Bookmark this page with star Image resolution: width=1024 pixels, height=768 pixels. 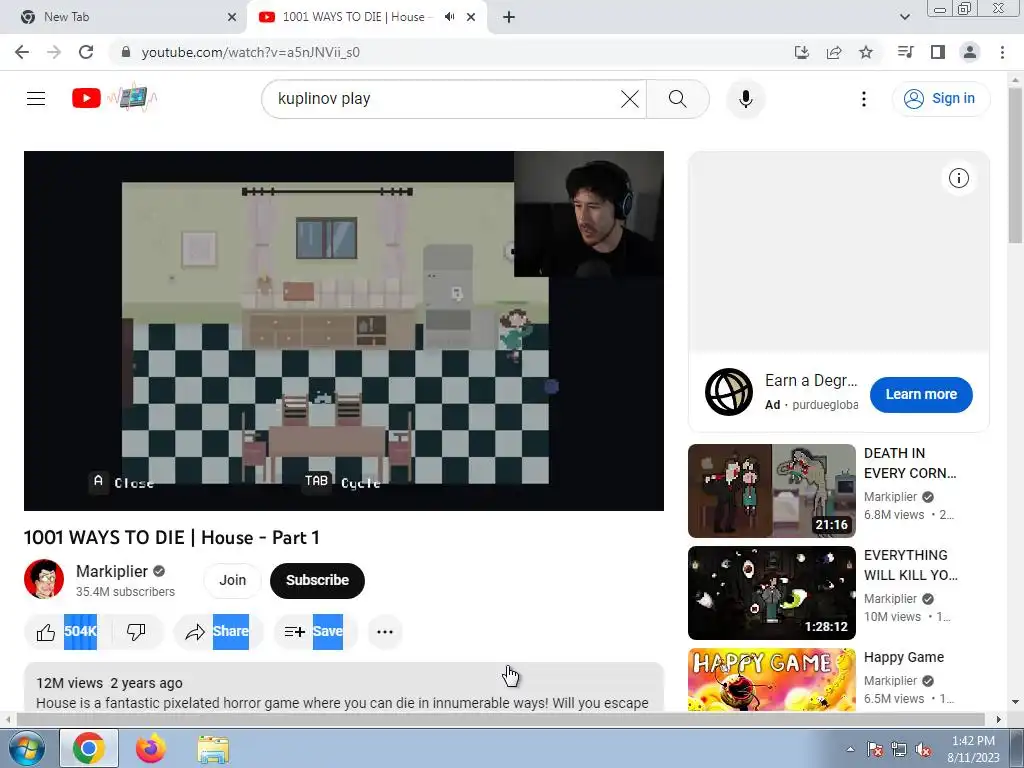click(866, 52)
